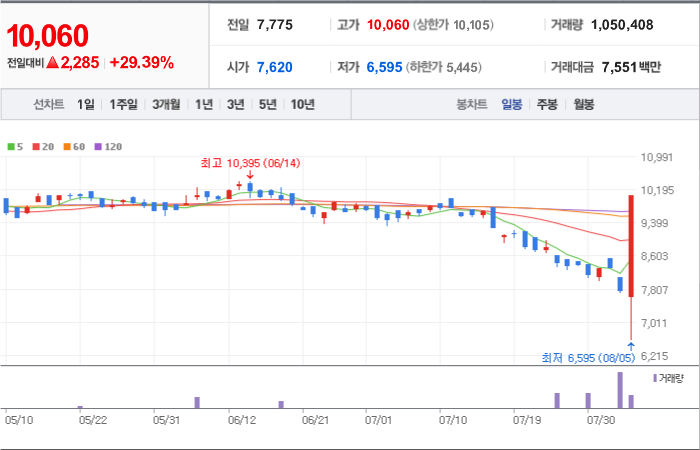The height and width of the screenshot is (450, 700).
Task: Click the 봉차트 section label
Action: coord(471,105)
